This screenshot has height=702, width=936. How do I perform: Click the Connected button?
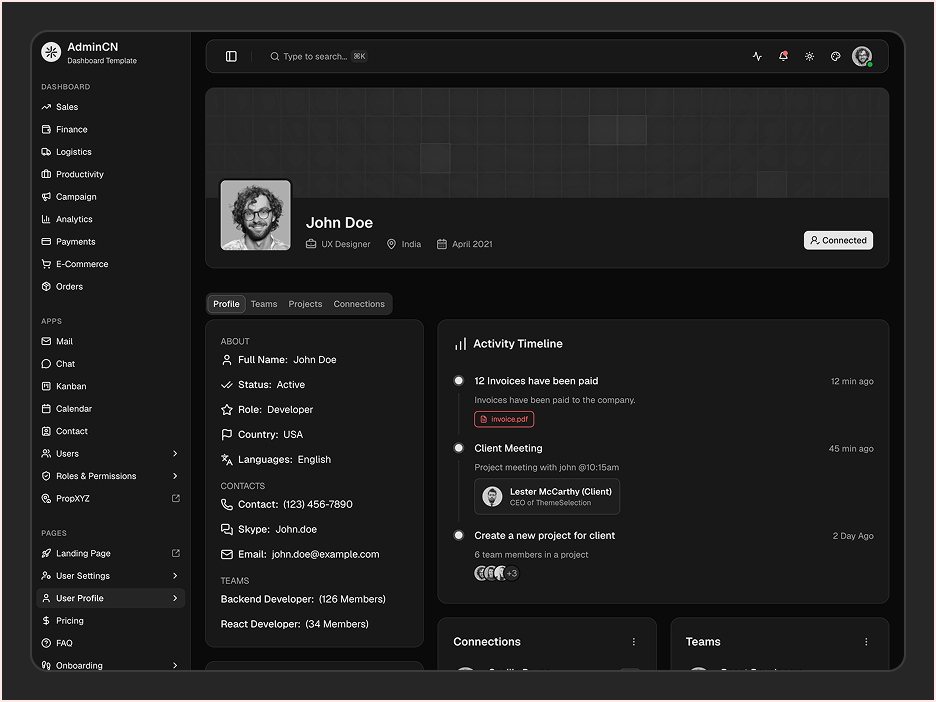(x=838, y=240)
